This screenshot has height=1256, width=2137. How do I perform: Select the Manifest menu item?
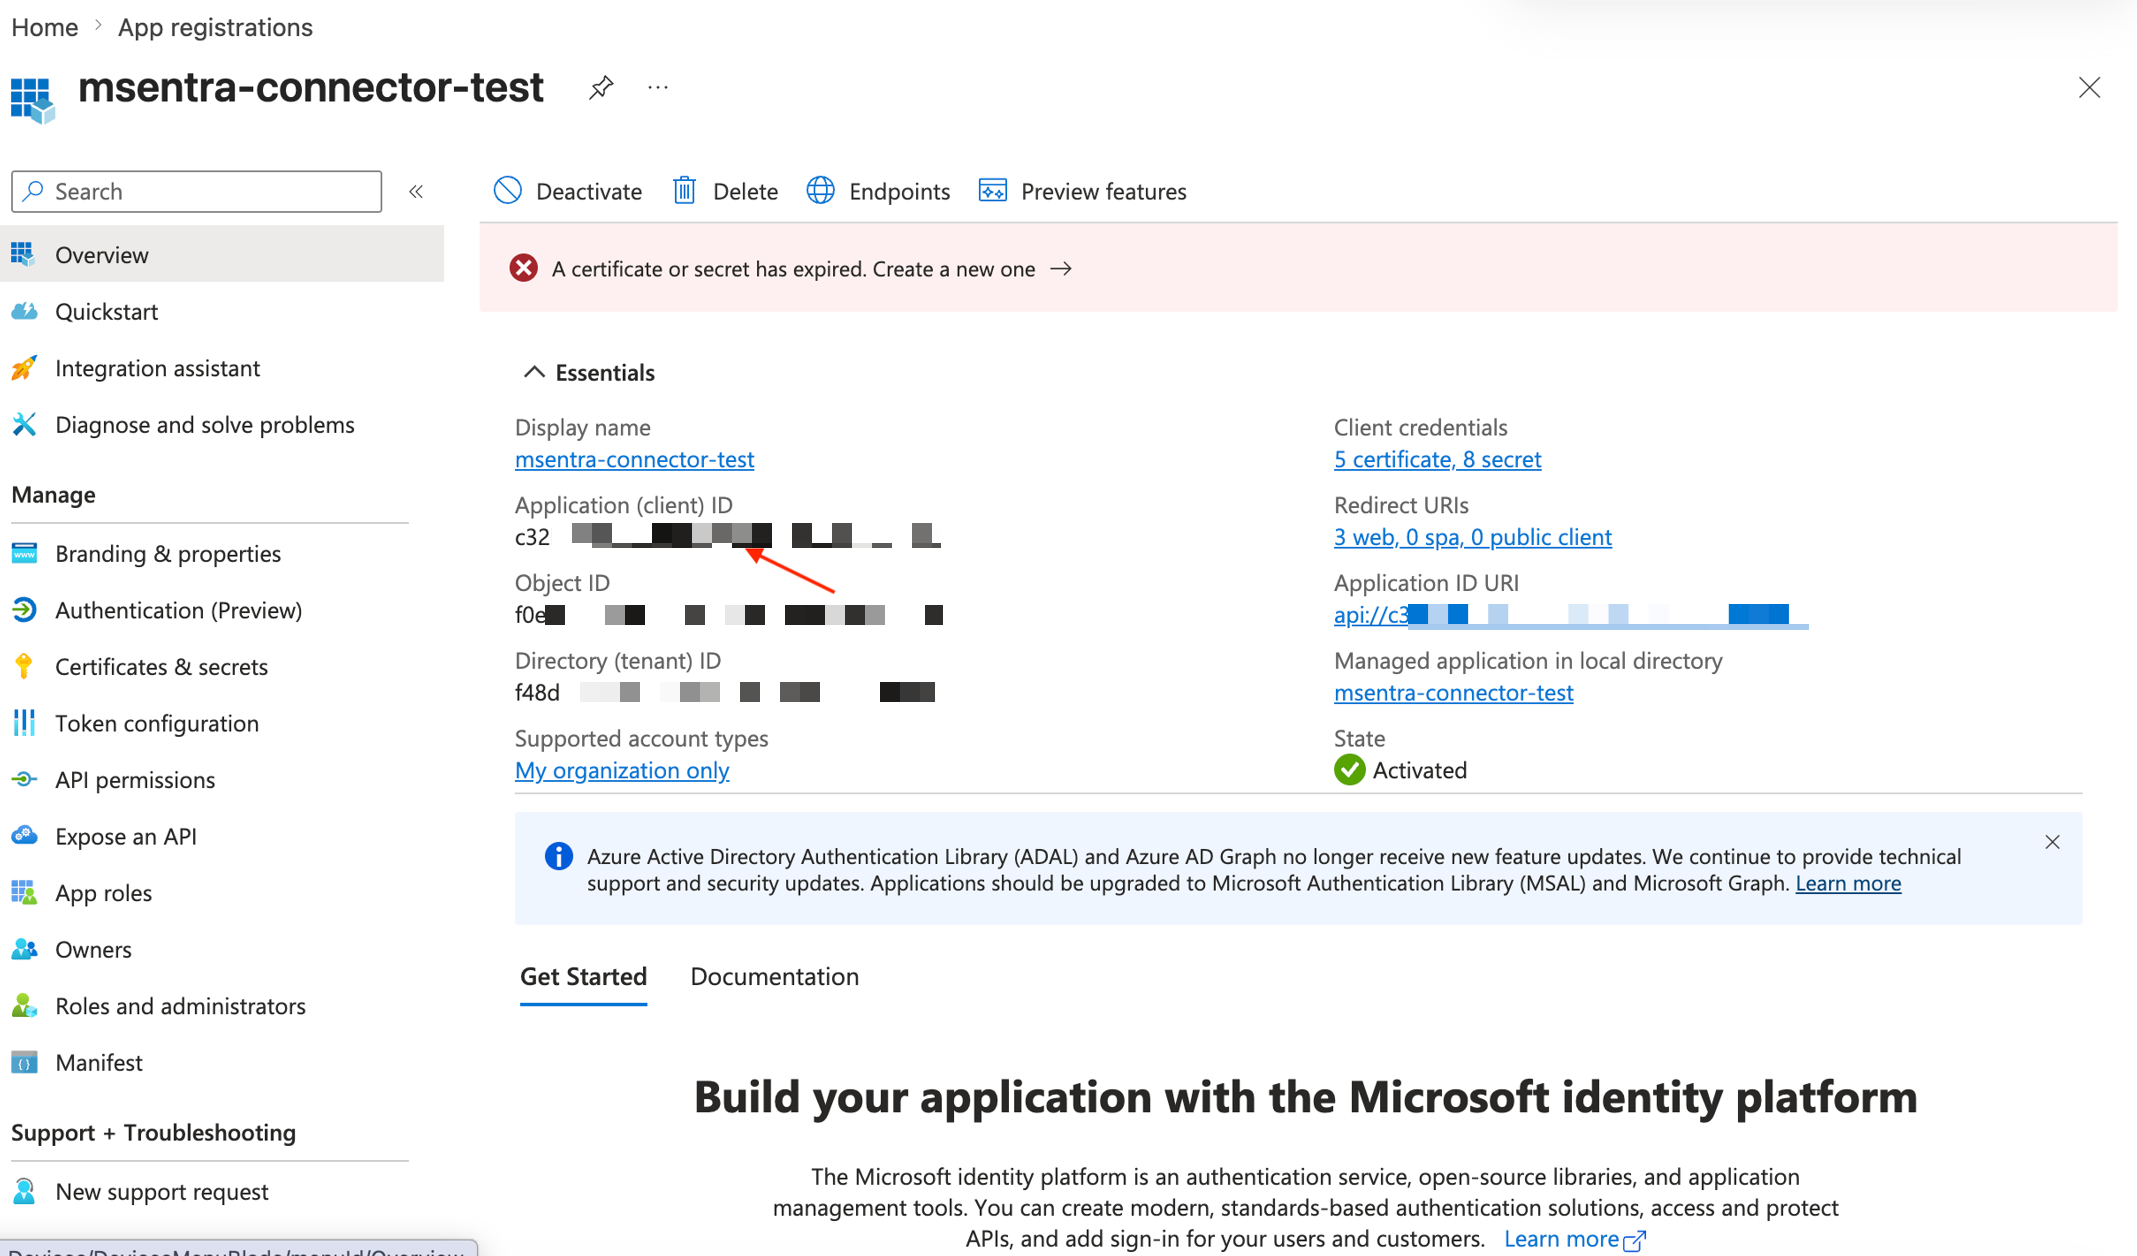click(99, 1062)
